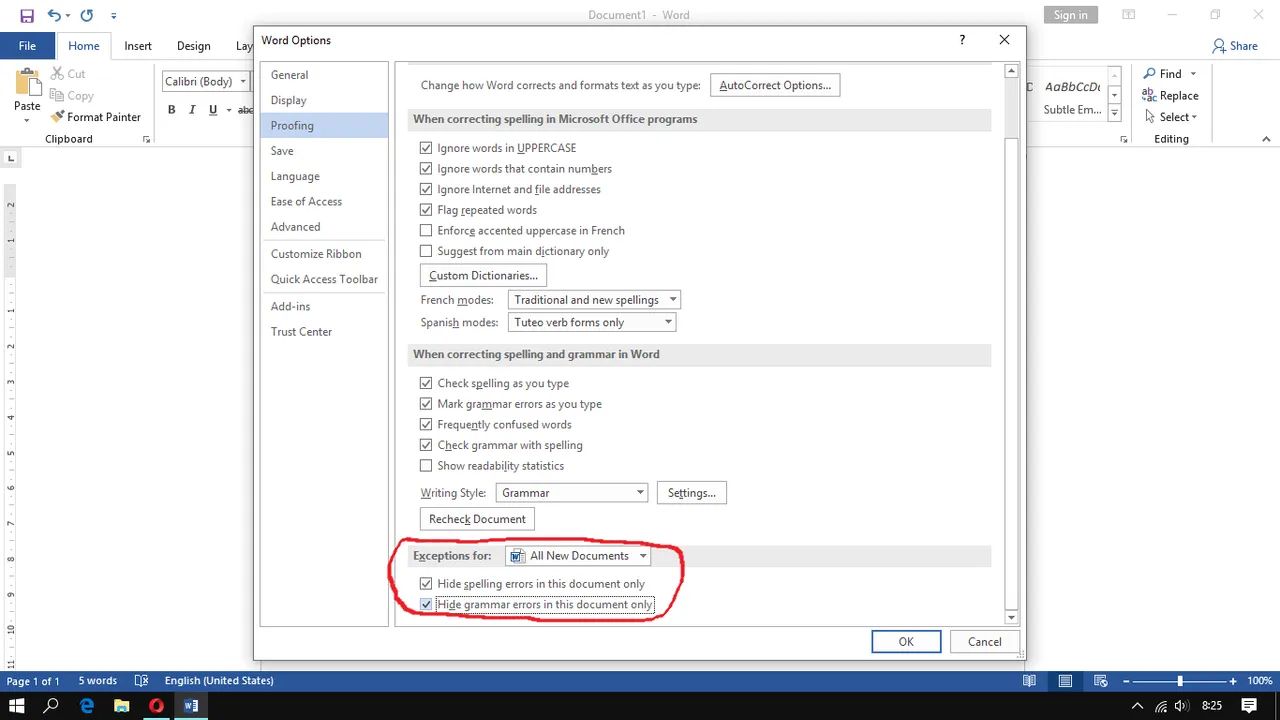Image resolution: width=1280 pixels, height=720 pixels.
Task: Enable Show readability statistics
Action: coord(426,466)
